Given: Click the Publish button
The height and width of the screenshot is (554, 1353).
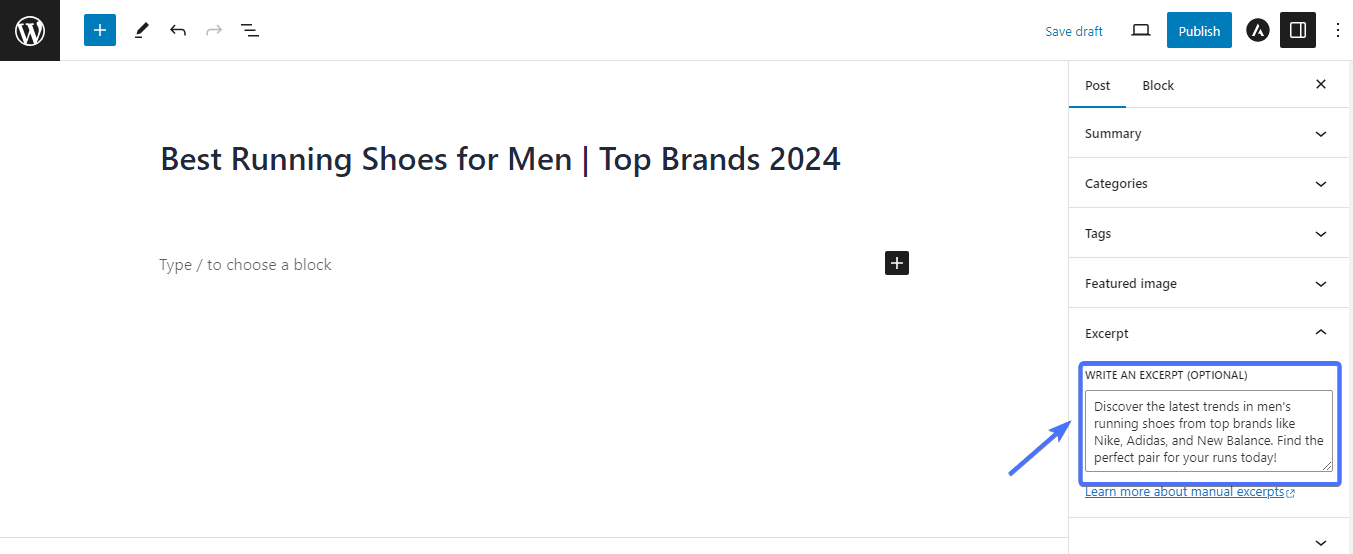Looking at the screenshot, I should (x=1199, y=31).
